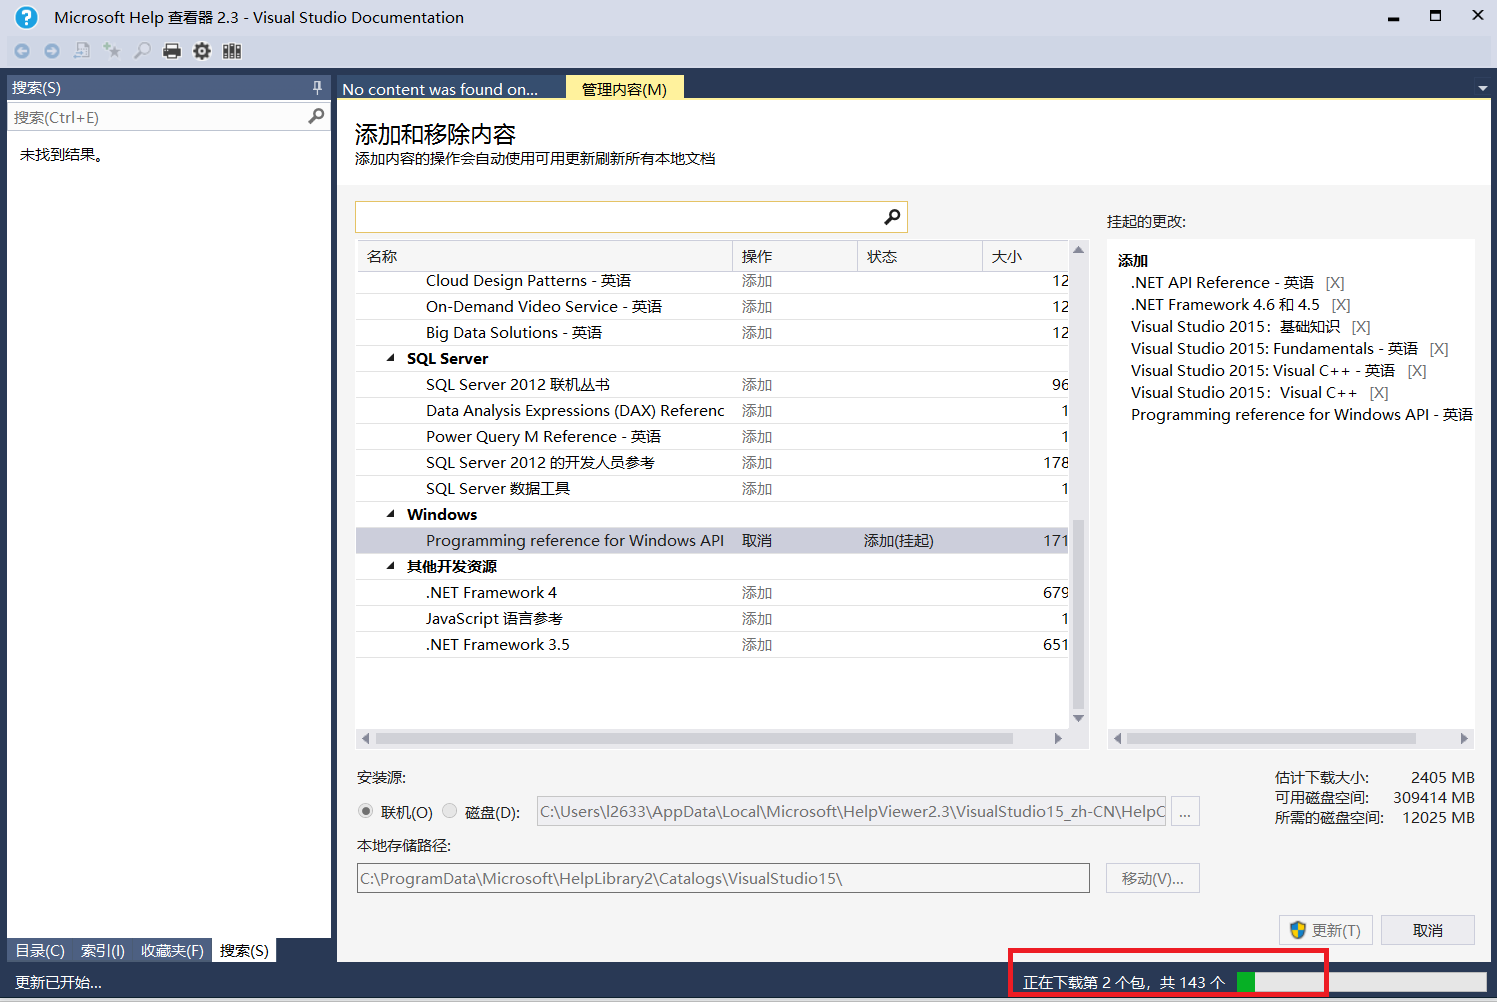Open the 收藏夹(F) bottom tab

click(x=172, y=950)
